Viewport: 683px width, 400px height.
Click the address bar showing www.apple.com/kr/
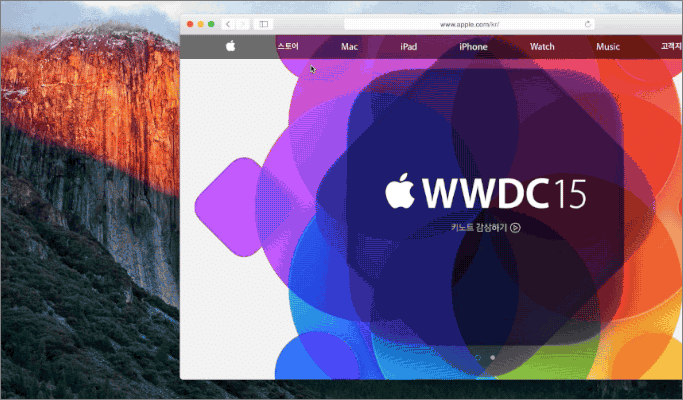[x=470, y=24]
